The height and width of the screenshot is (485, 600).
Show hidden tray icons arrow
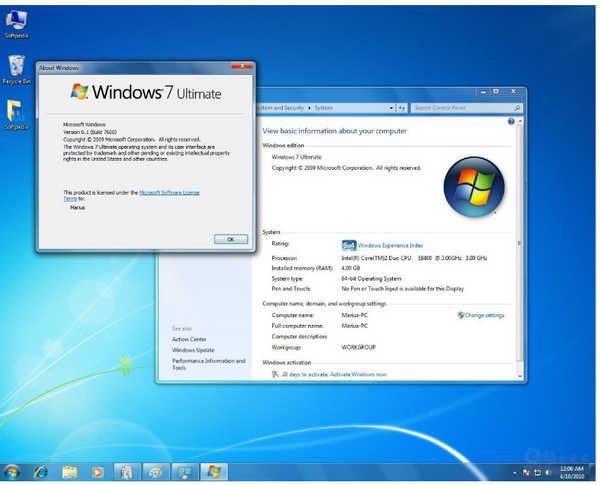515,474
